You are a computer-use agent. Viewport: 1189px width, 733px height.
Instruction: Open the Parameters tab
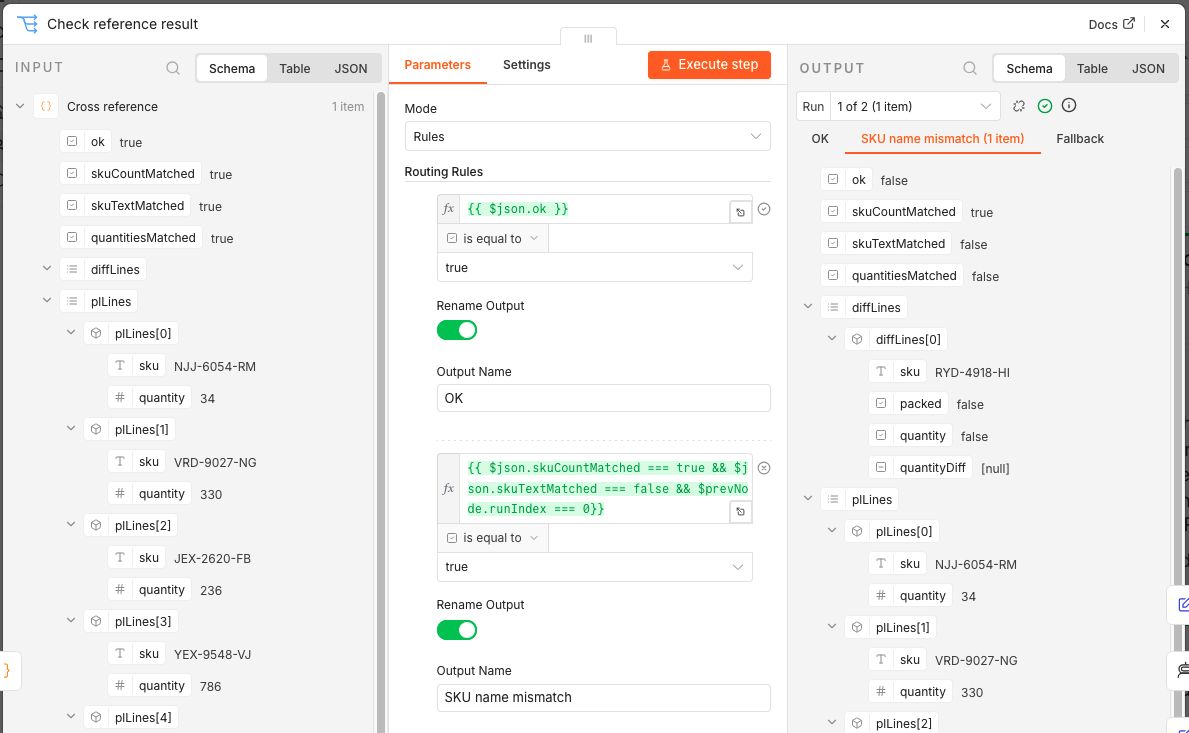[x=438, y=64]
